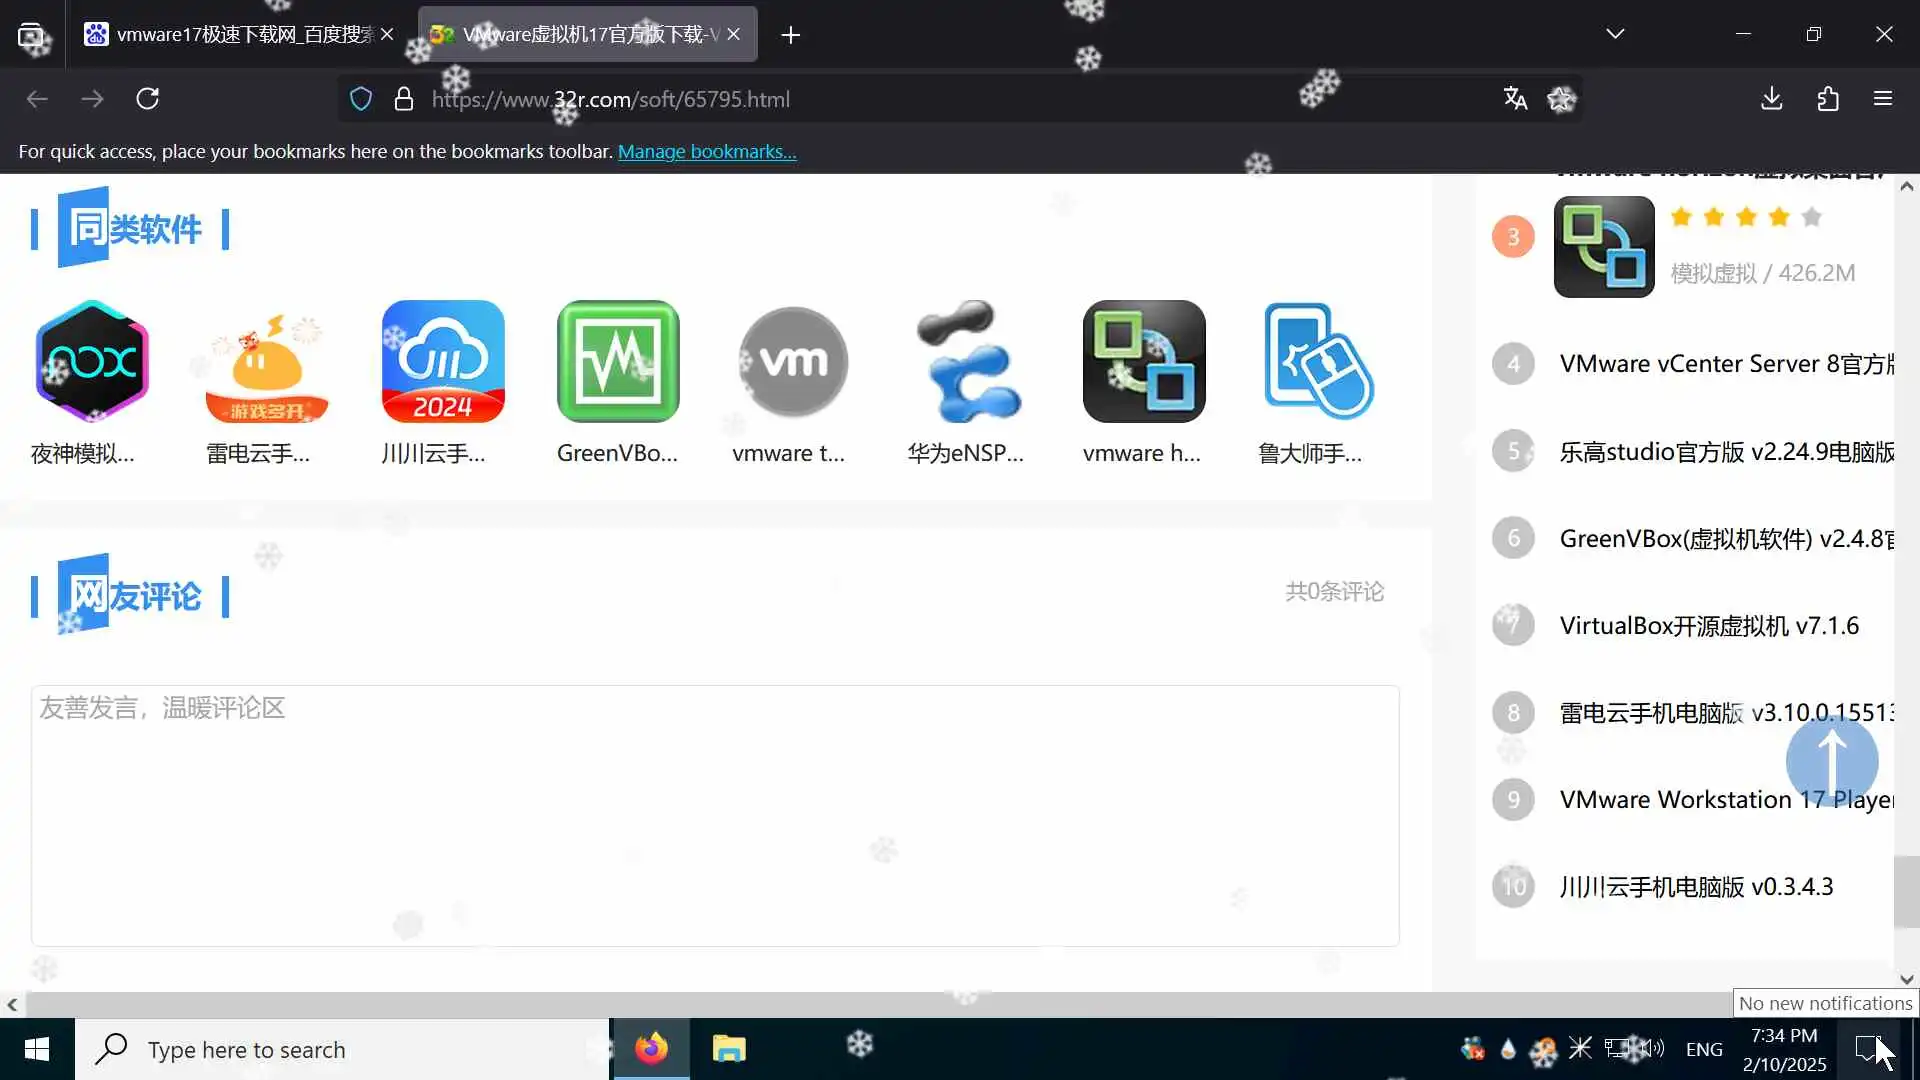Open a new tab with plus button

(790, 35)
